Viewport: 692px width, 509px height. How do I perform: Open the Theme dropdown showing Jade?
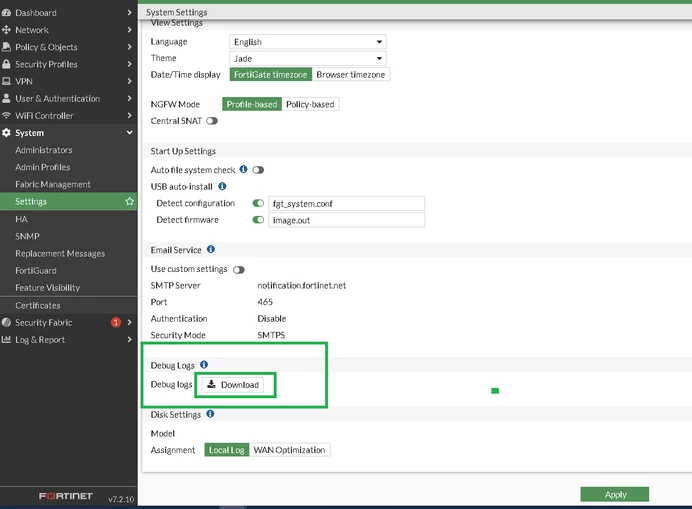308,58
